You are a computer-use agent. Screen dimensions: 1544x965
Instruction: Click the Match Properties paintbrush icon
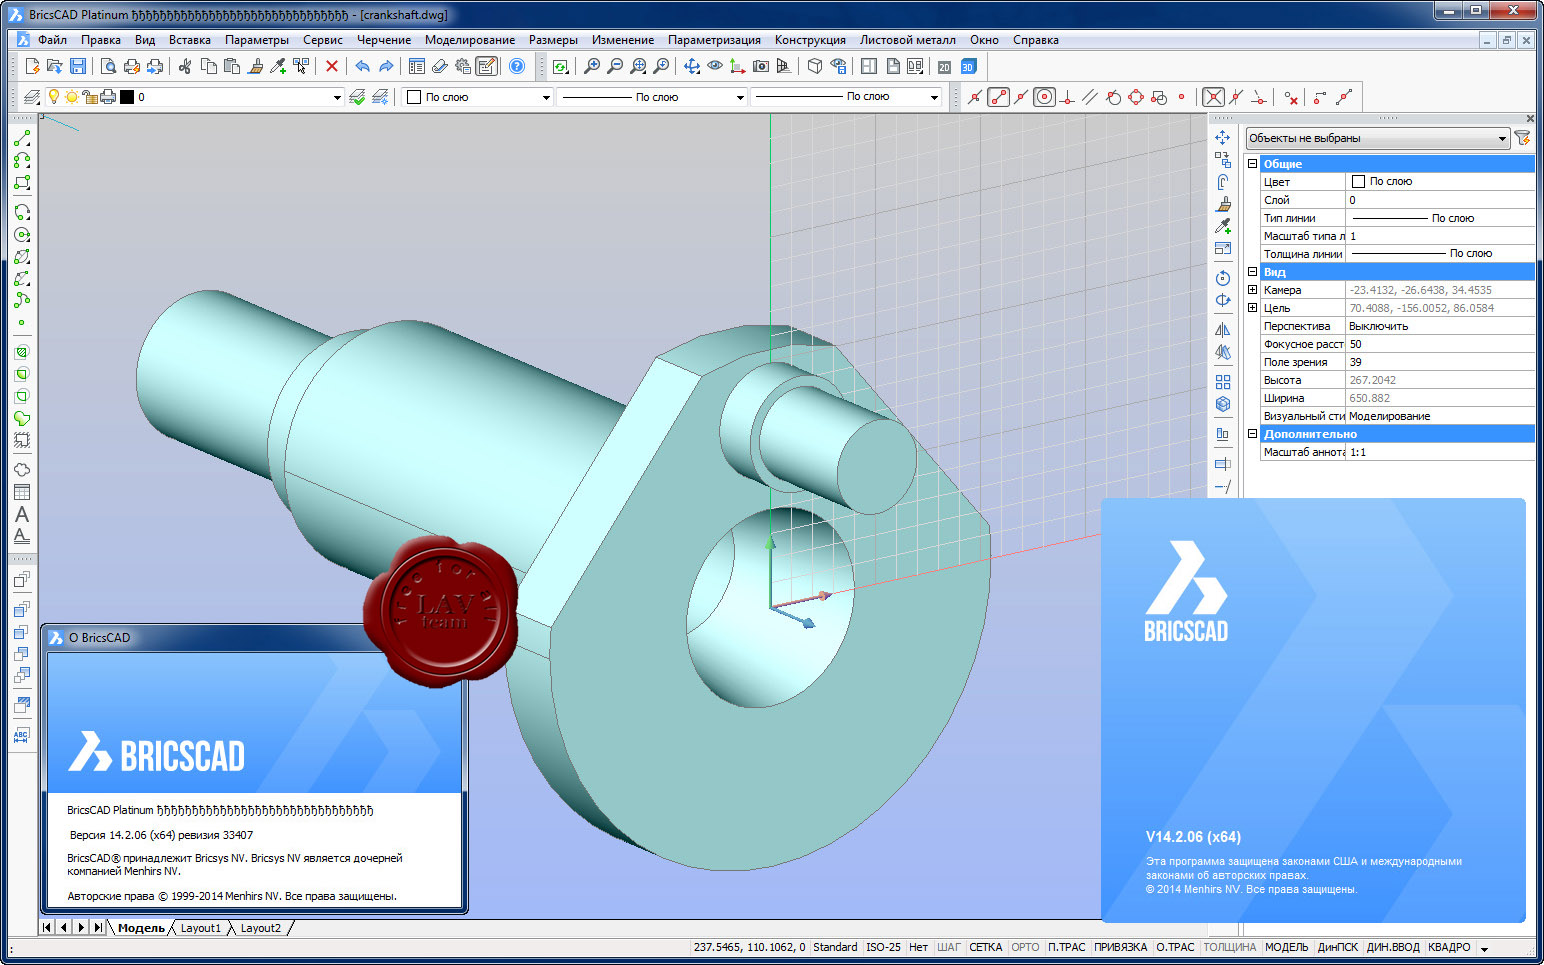point(255,66)
